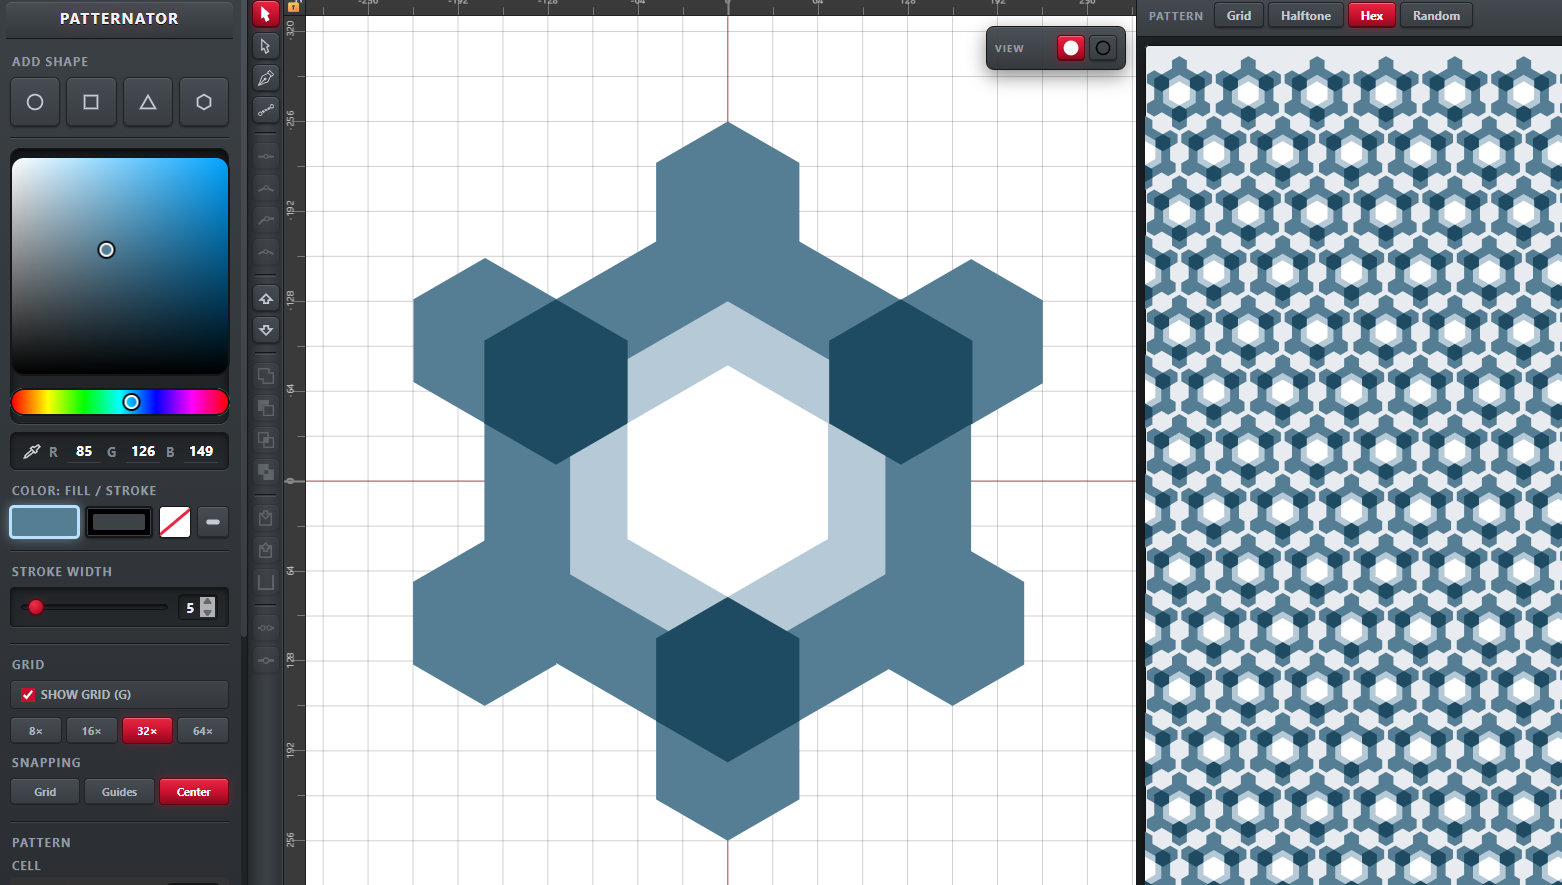The width and height of the screenshot is (1562, 885).
Task: Add a hexagon shape
Action: click(x=204, y=102)
